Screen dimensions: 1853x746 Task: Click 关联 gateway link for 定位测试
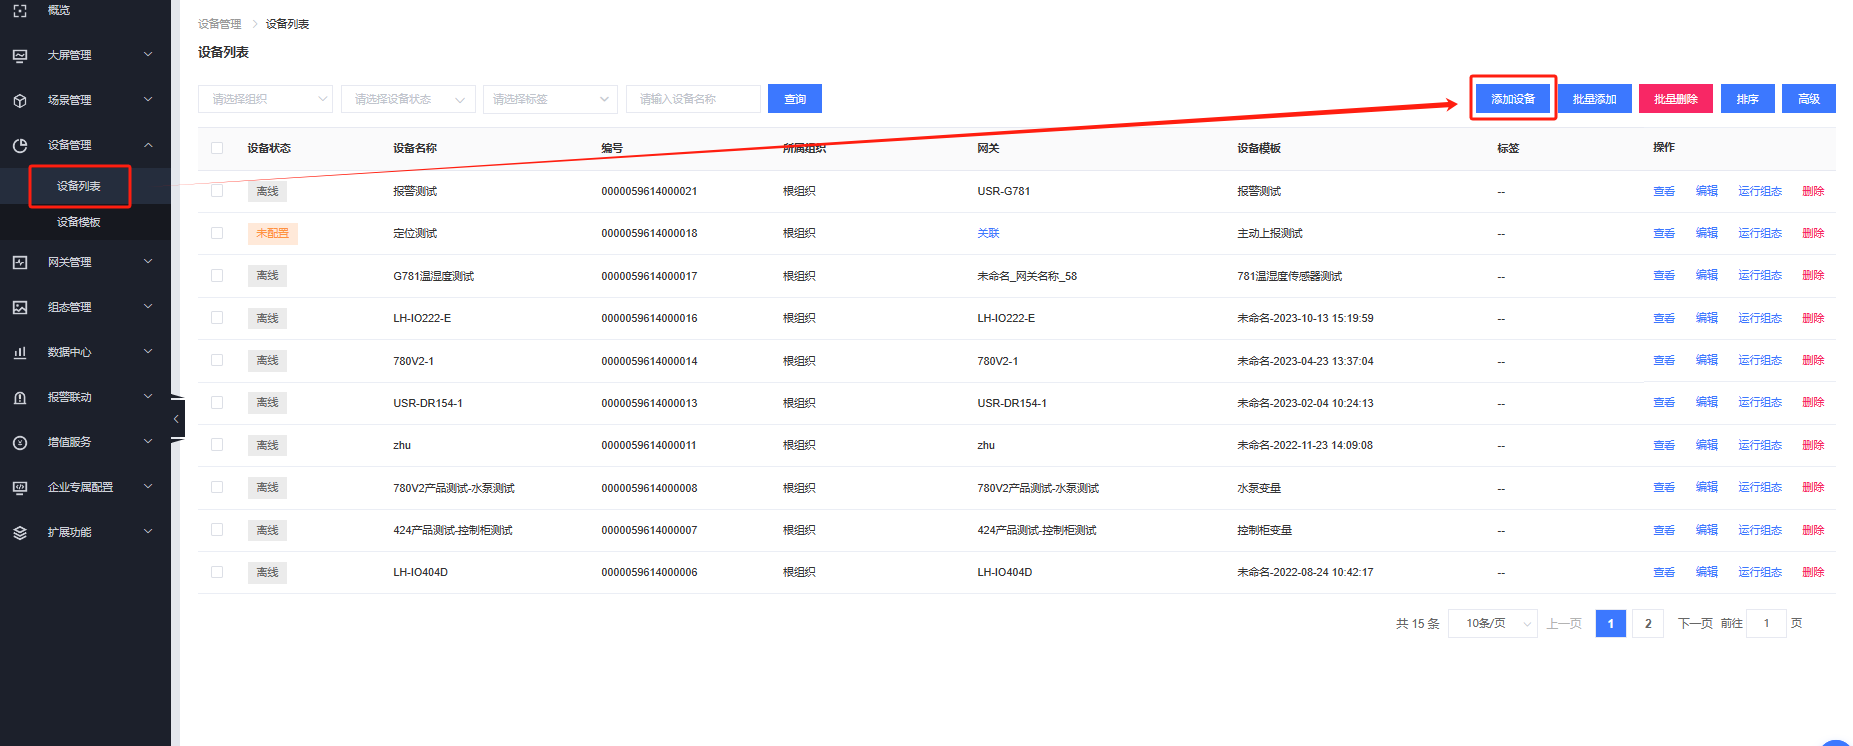[x=988, y=233]
